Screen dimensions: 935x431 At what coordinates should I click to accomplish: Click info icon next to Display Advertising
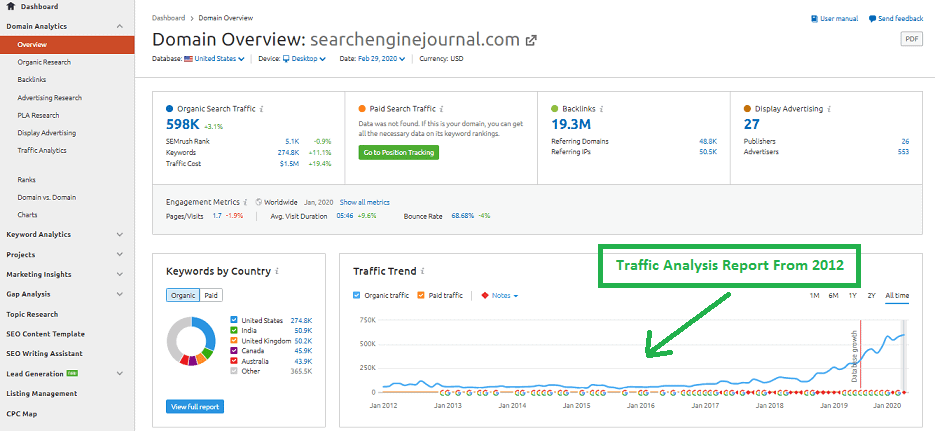pos(829,109)
